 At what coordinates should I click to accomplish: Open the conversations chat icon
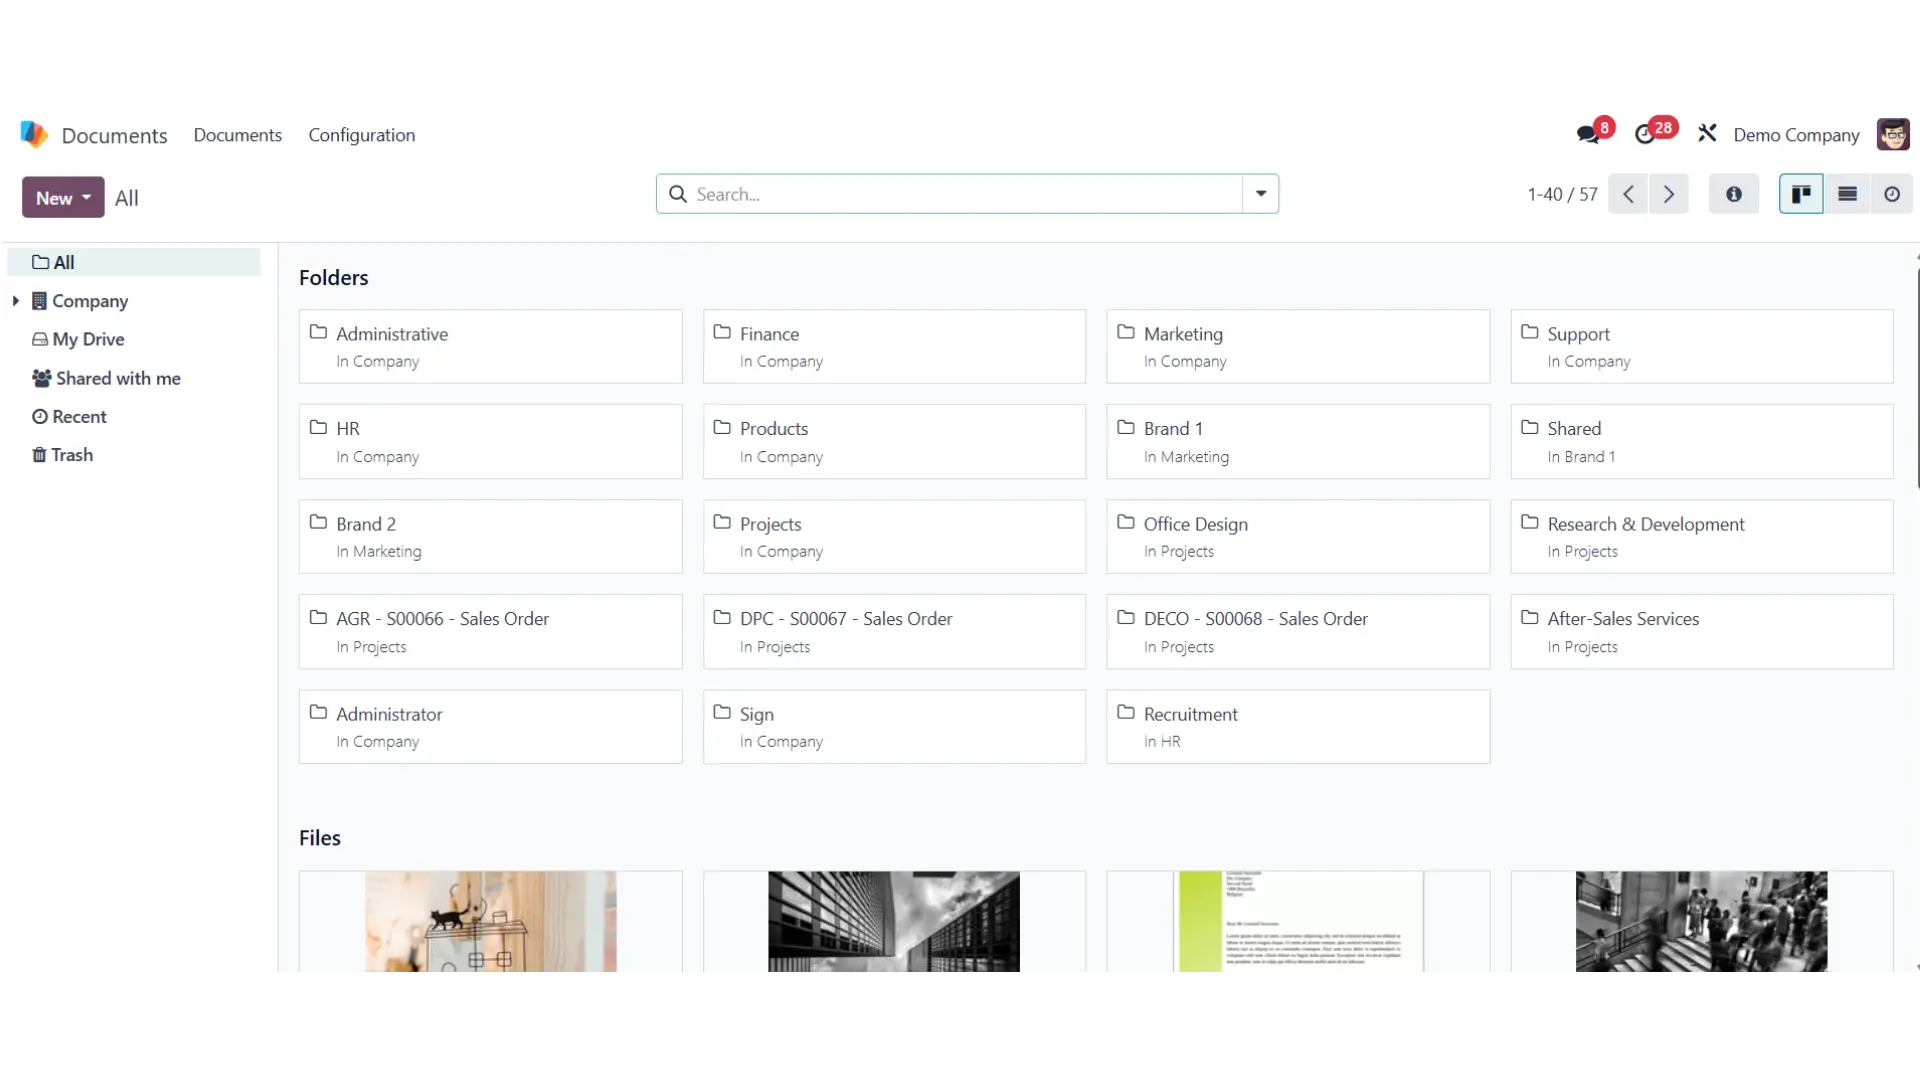(1588, 134)
